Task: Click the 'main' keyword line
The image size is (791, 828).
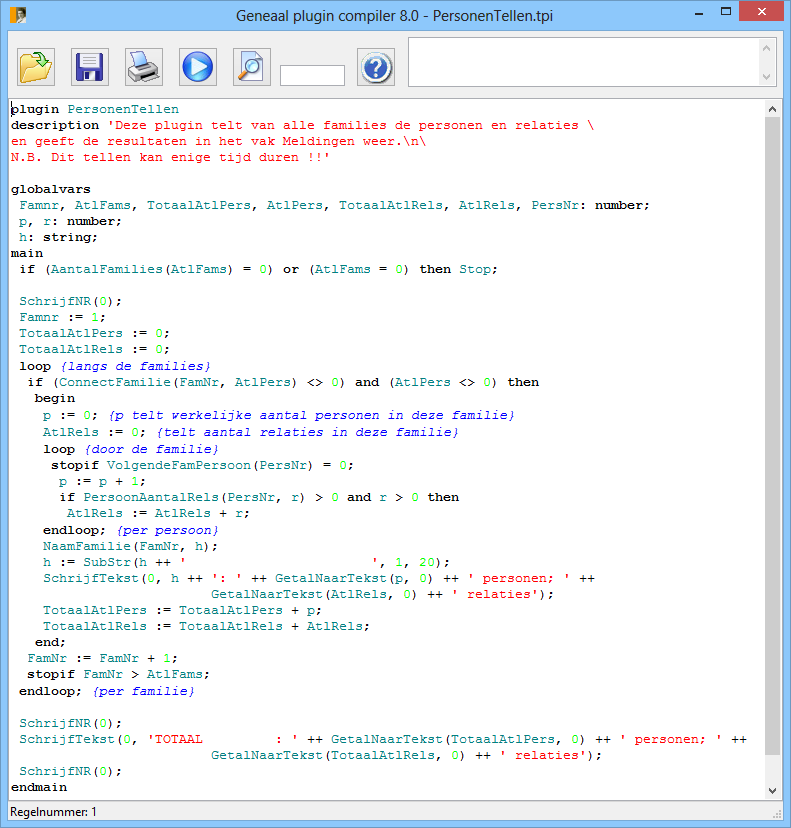Action: tap(27, 253)
